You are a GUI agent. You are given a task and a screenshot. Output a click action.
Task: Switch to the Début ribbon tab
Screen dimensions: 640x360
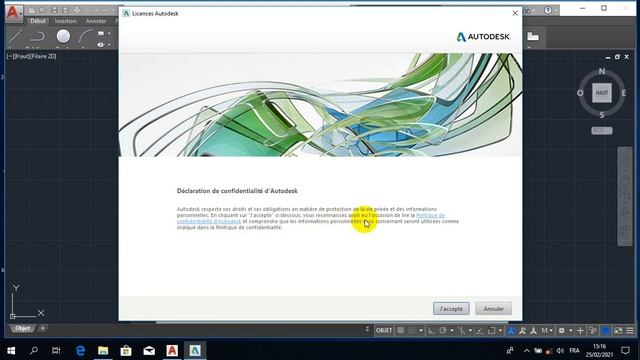coord(38,21)
